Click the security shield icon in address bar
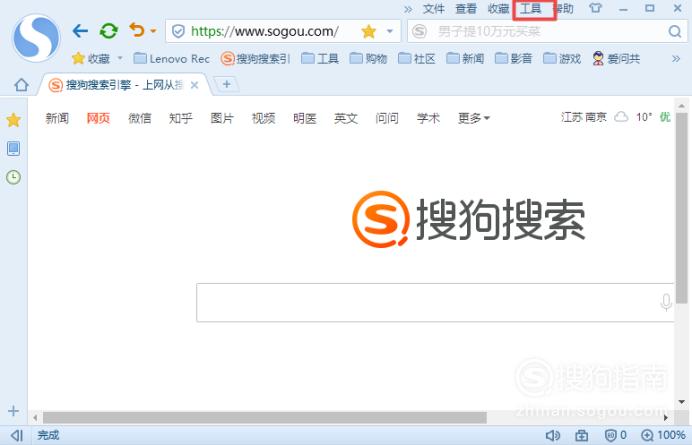Viewport: 692px width, 445px height. tap(178, 31)
